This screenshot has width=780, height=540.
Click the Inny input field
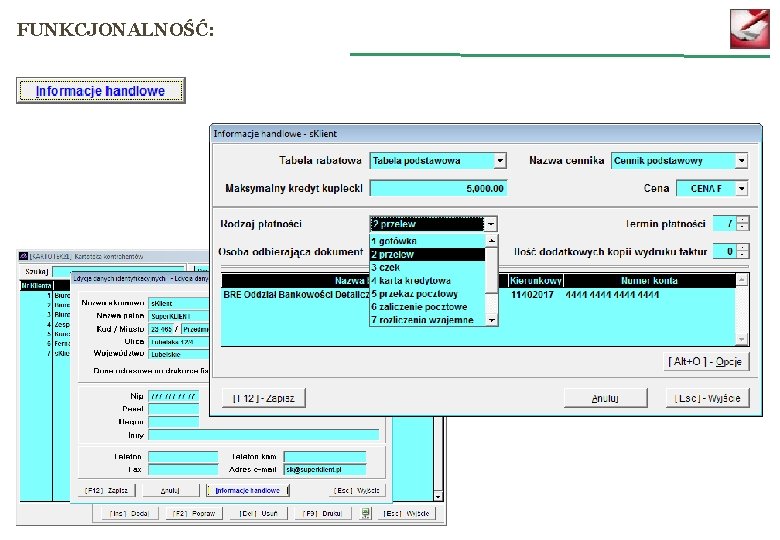(x=264, y=435)
